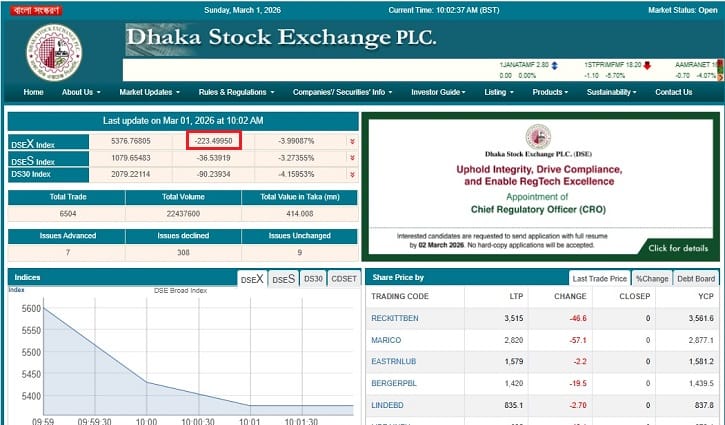Click red down arrow beside 1STPRIMFMF ticker
Image resolution: width=725 pixels, height=425 pixels.
pyautogui.click(x=647, y=65)
